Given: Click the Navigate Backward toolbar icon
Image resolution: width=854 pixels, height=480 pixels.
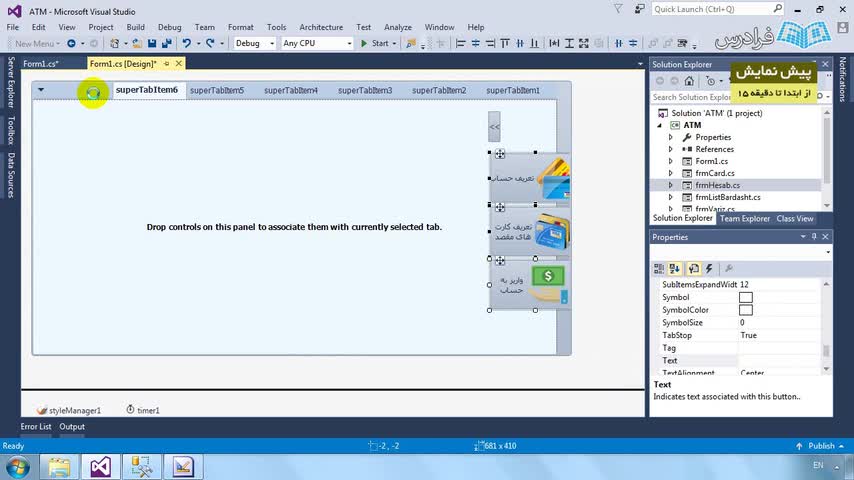Looking at the screenshot, I should tap(71, 43).
